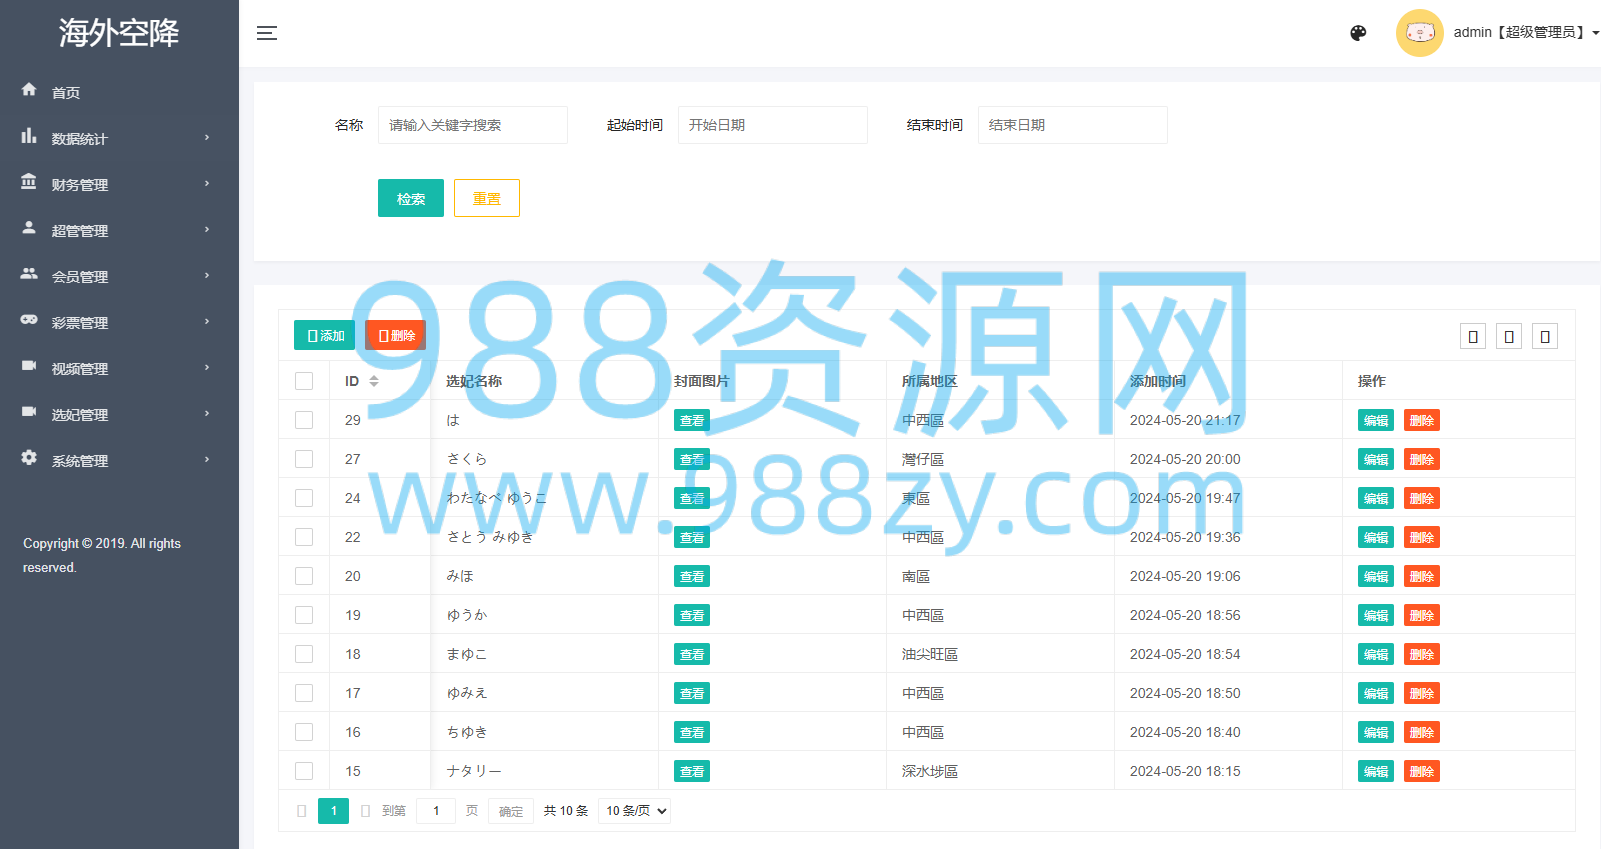Click the gamepad icon for 彩票管理
The image size is (1601, 849).
pos(29,320)
